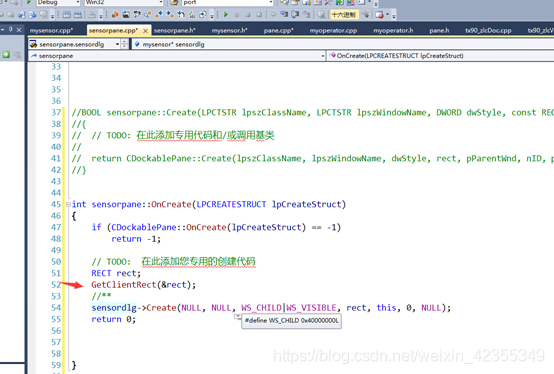Click the grey clock icon before 十六进制
The width and height of the screenshot is (554, 374).
321,14
